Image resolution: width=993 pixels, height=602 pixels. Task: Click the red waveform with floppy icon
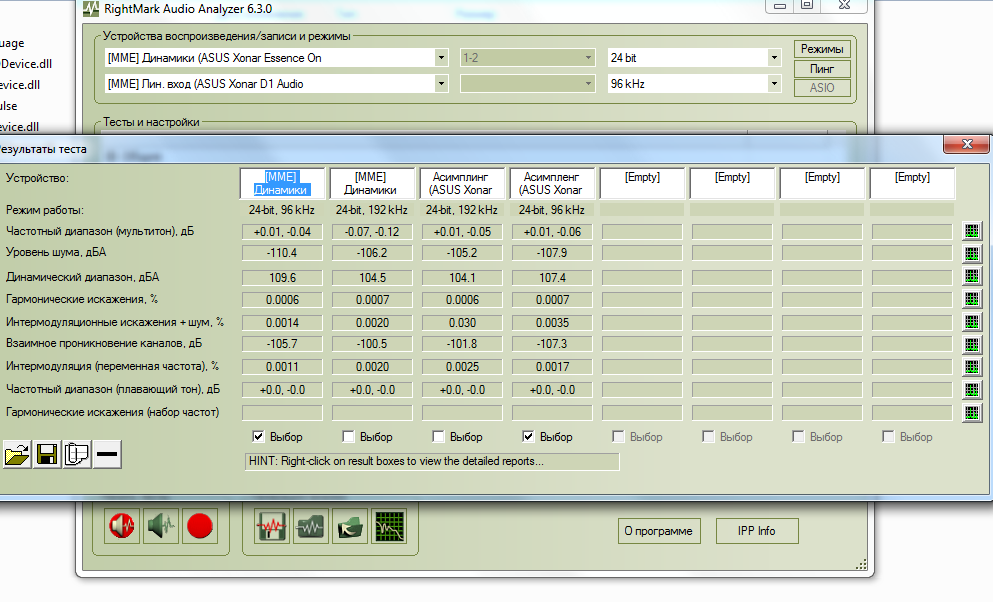point(272,526)
